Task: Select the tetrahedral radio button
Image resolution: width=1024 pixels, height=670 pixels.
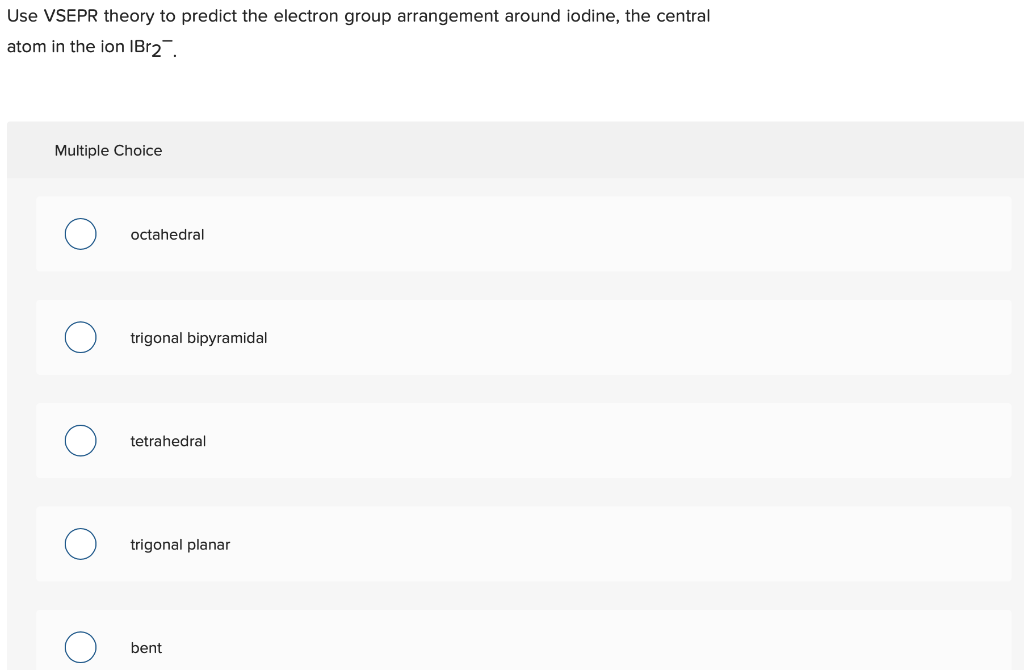Action: pos(80,440)
